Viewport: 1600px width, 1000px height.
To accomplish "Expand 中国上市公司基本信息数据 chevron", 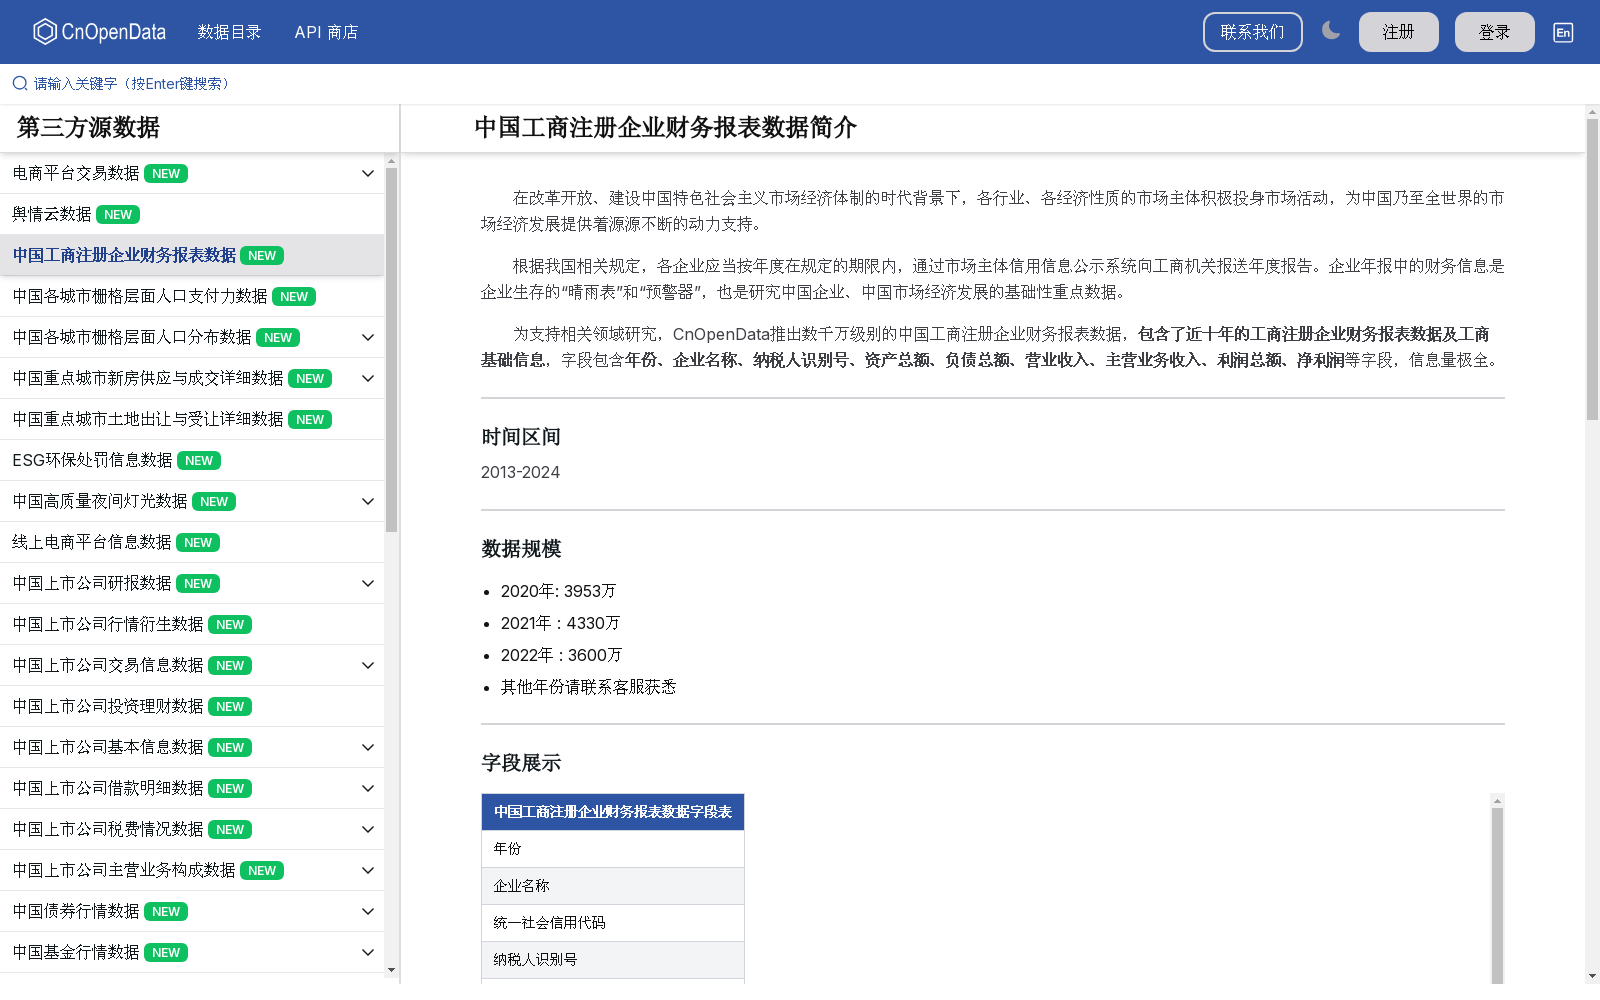I will point(368,747).
